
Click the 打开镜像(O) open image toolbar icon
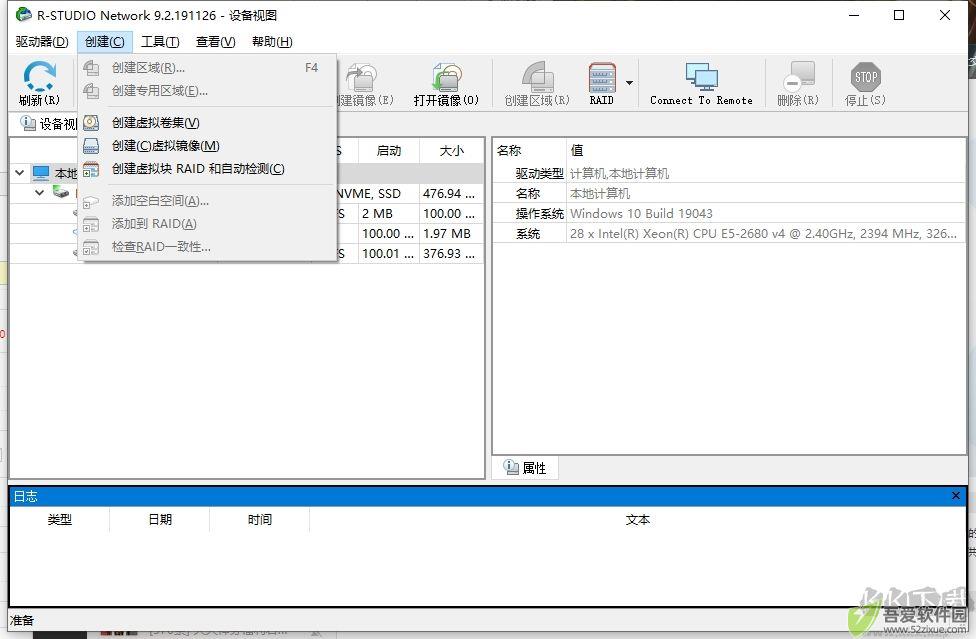tap(446, 83)
